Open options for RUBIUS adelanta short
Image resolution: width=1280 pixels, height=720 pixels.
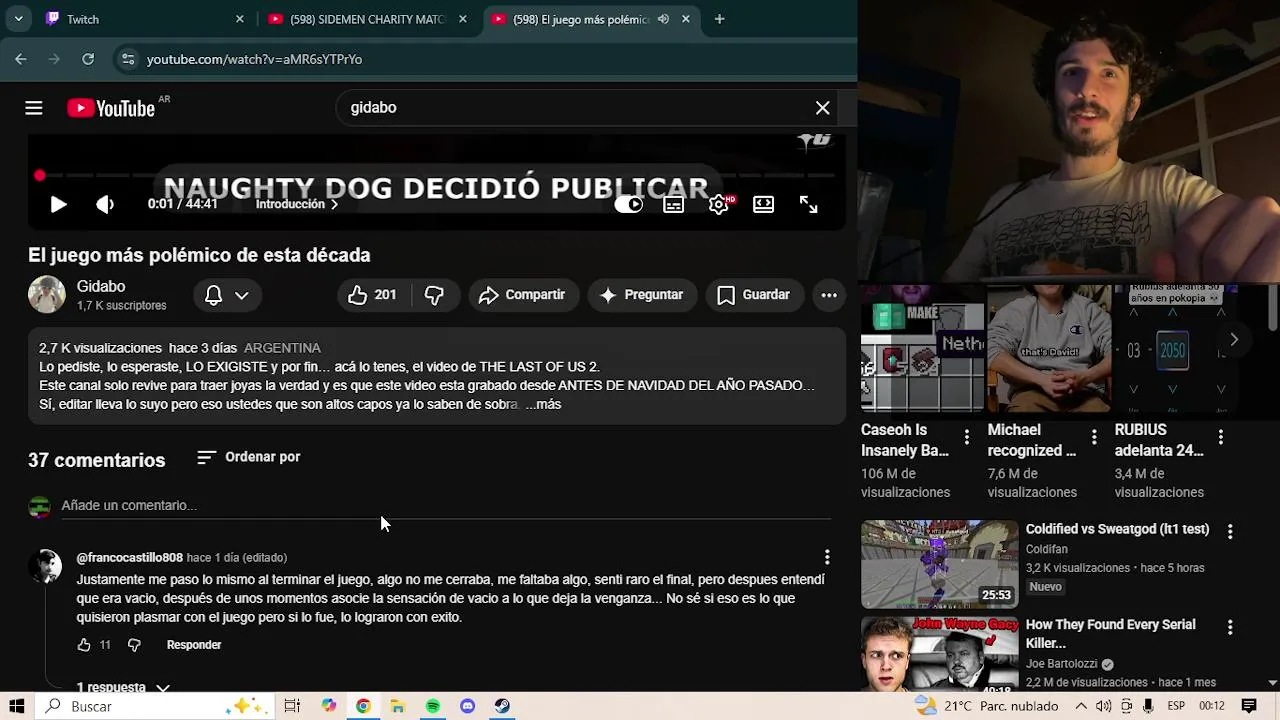pyautogui.click(x=1221, y=437)
